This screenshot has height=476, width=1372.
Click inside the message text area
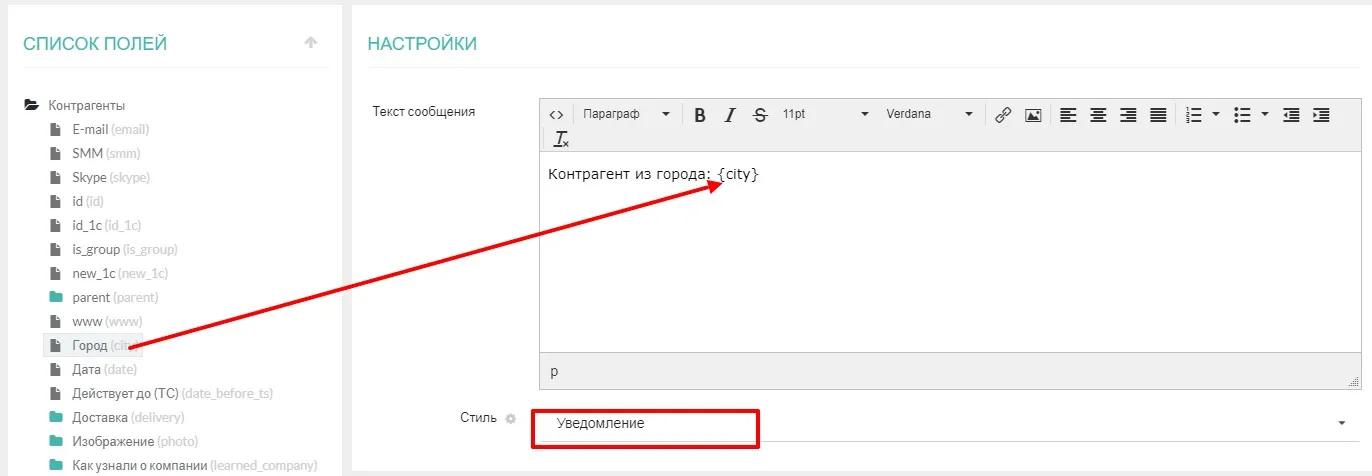948,260
